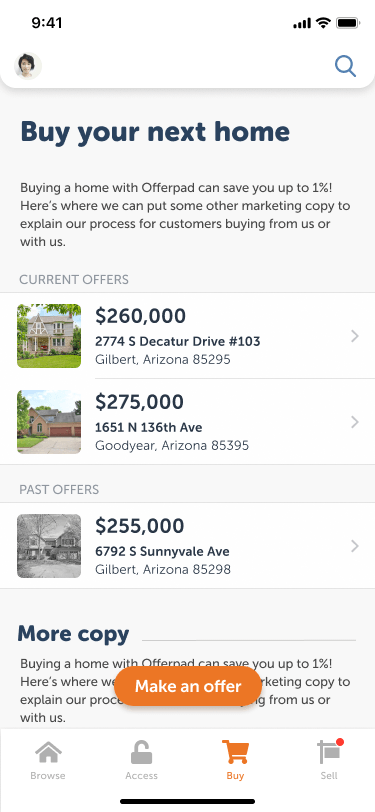Select the Browse house icon
The width and height of the screenshot is (375, 812).
(48, 752)
